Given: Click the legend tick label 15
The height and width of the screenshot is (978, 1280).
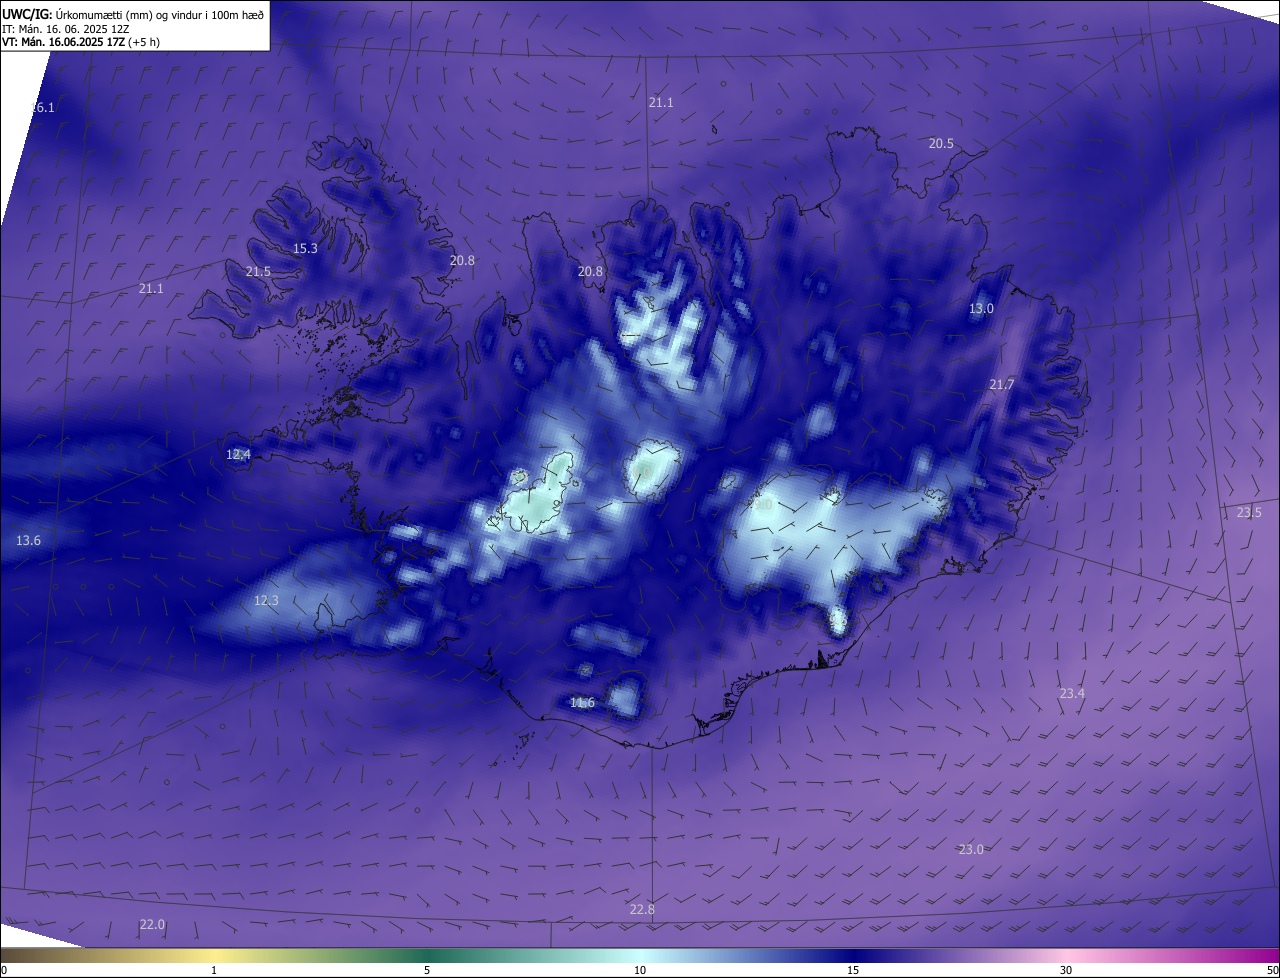Looking at the screenshot, I should 853,970.
